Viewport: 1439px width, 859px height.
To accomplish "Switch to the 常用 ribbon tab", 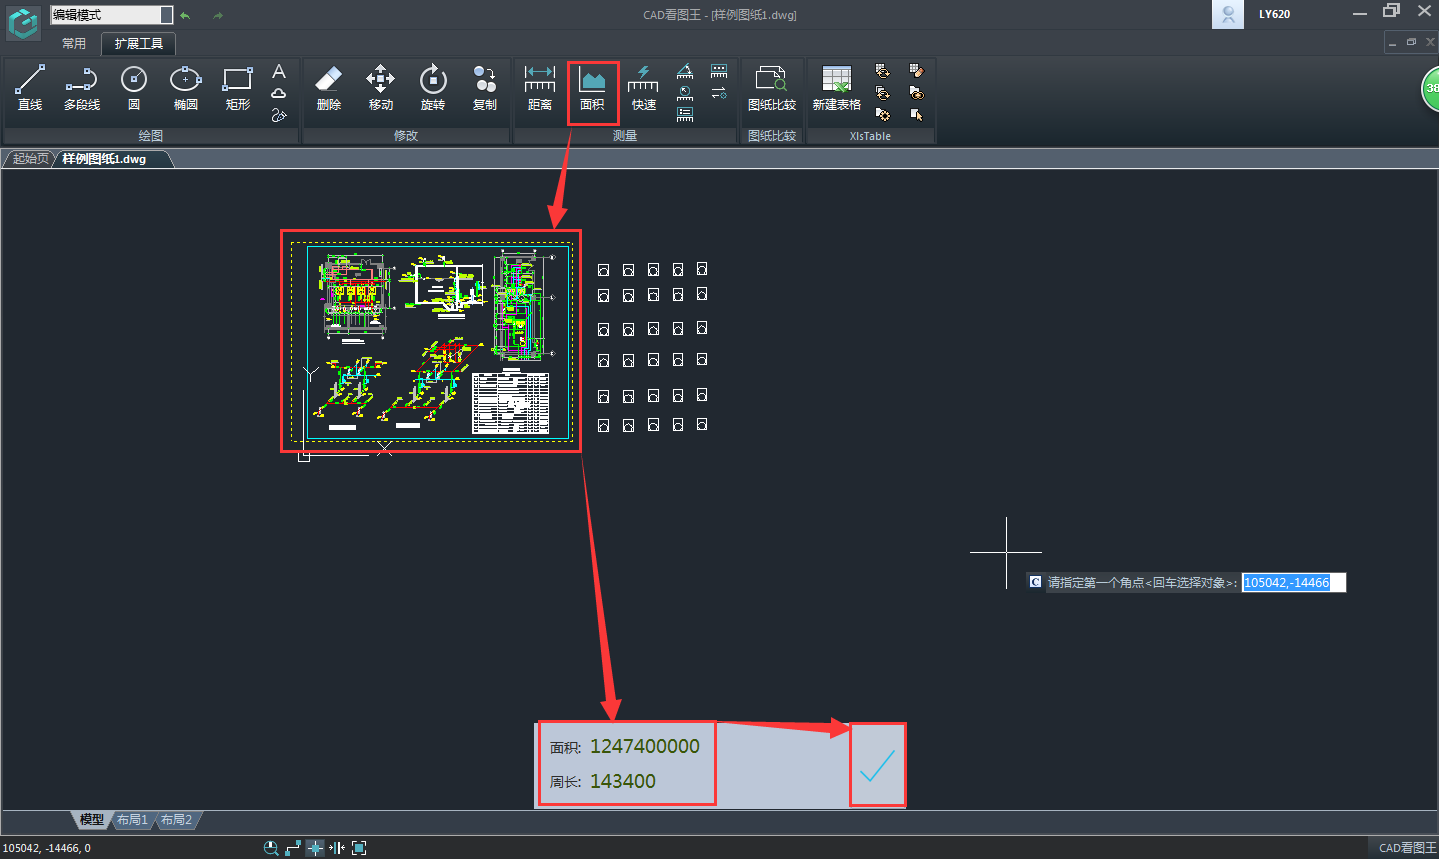I will tap(74, 44).
